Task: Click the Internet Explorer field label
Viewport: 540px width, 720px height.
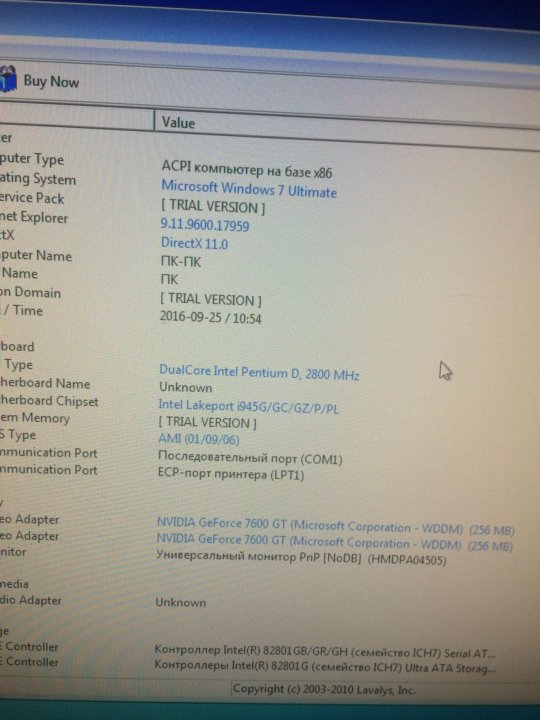Action: tap(34, 217)
